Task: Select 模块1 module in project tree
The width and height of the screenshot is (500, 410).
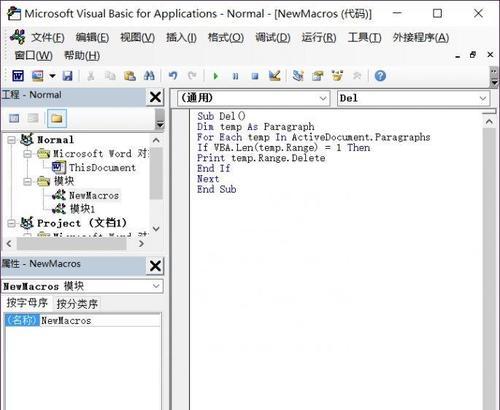Action: pos(82,209)
